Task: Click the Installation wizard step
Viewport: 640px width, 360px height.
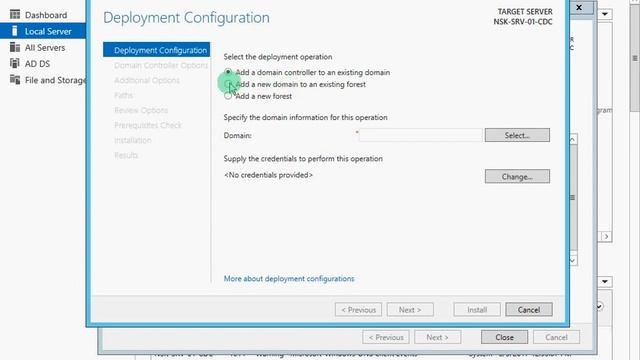Action: pos(133,140)
